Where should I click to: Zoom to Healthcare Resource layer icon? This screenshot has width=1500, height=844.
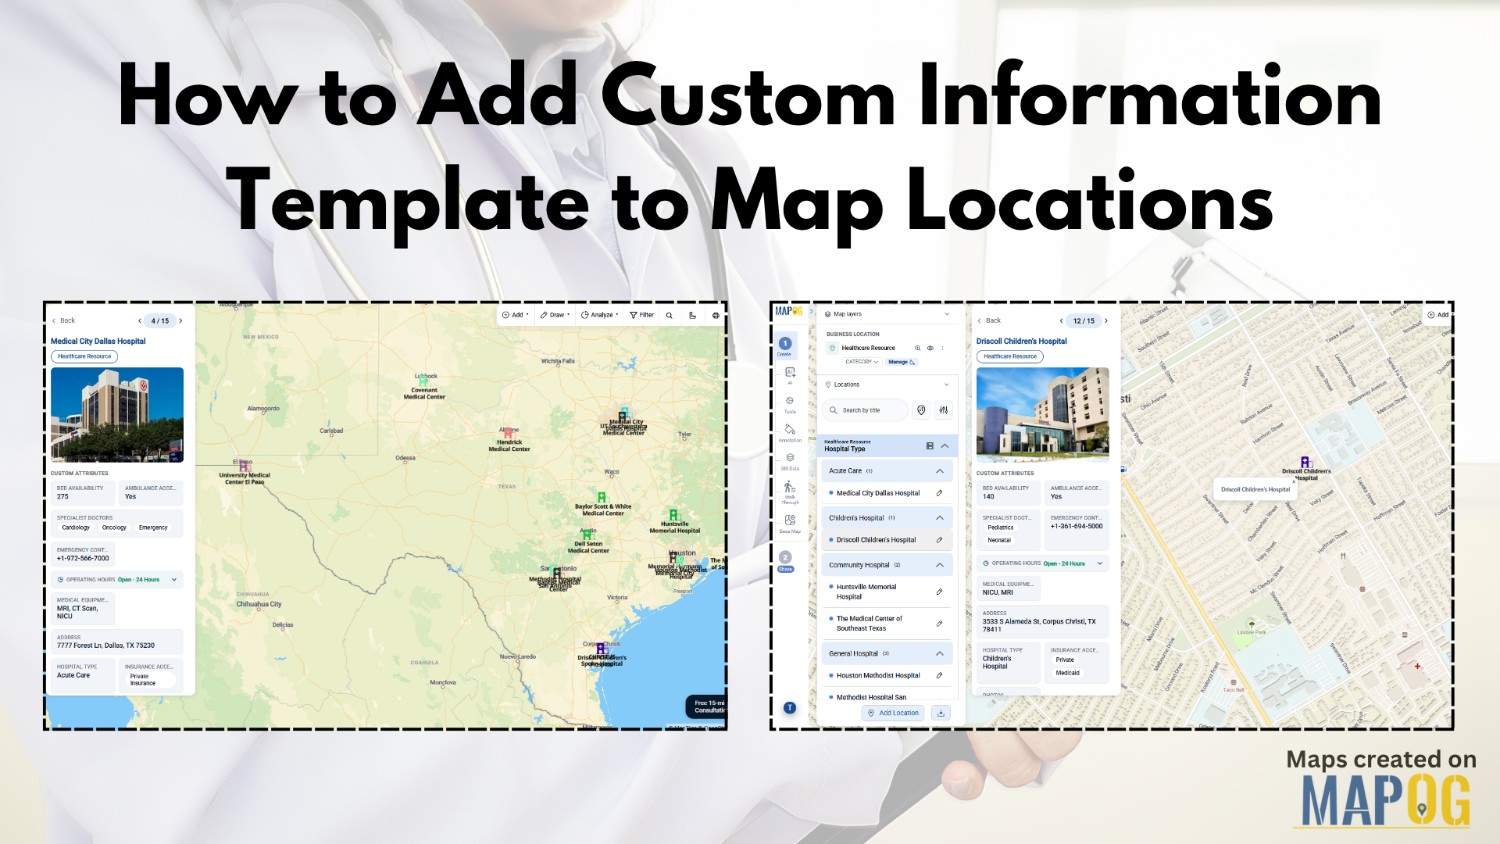[x=917, y=348]
